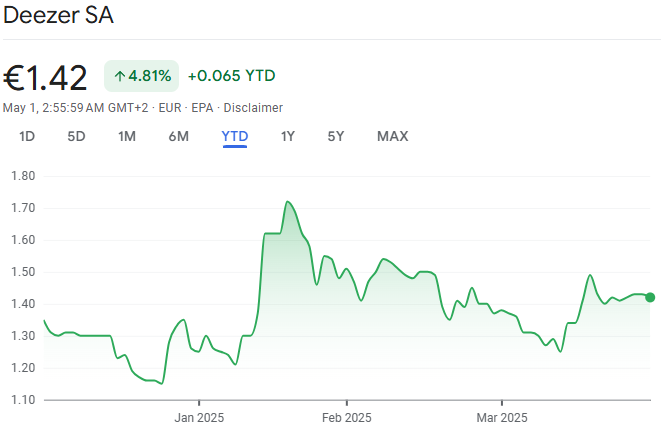This screenshot has height=438, width=661.
Task: Click the 1.30 y-axis label
Action: coord(23,336)
